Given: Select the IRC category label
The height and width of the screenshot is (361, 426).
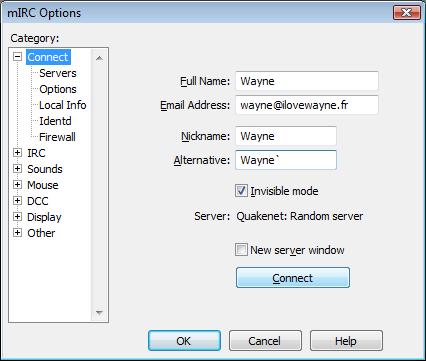Looking at the screenshot, I should [x=36, y=153].
